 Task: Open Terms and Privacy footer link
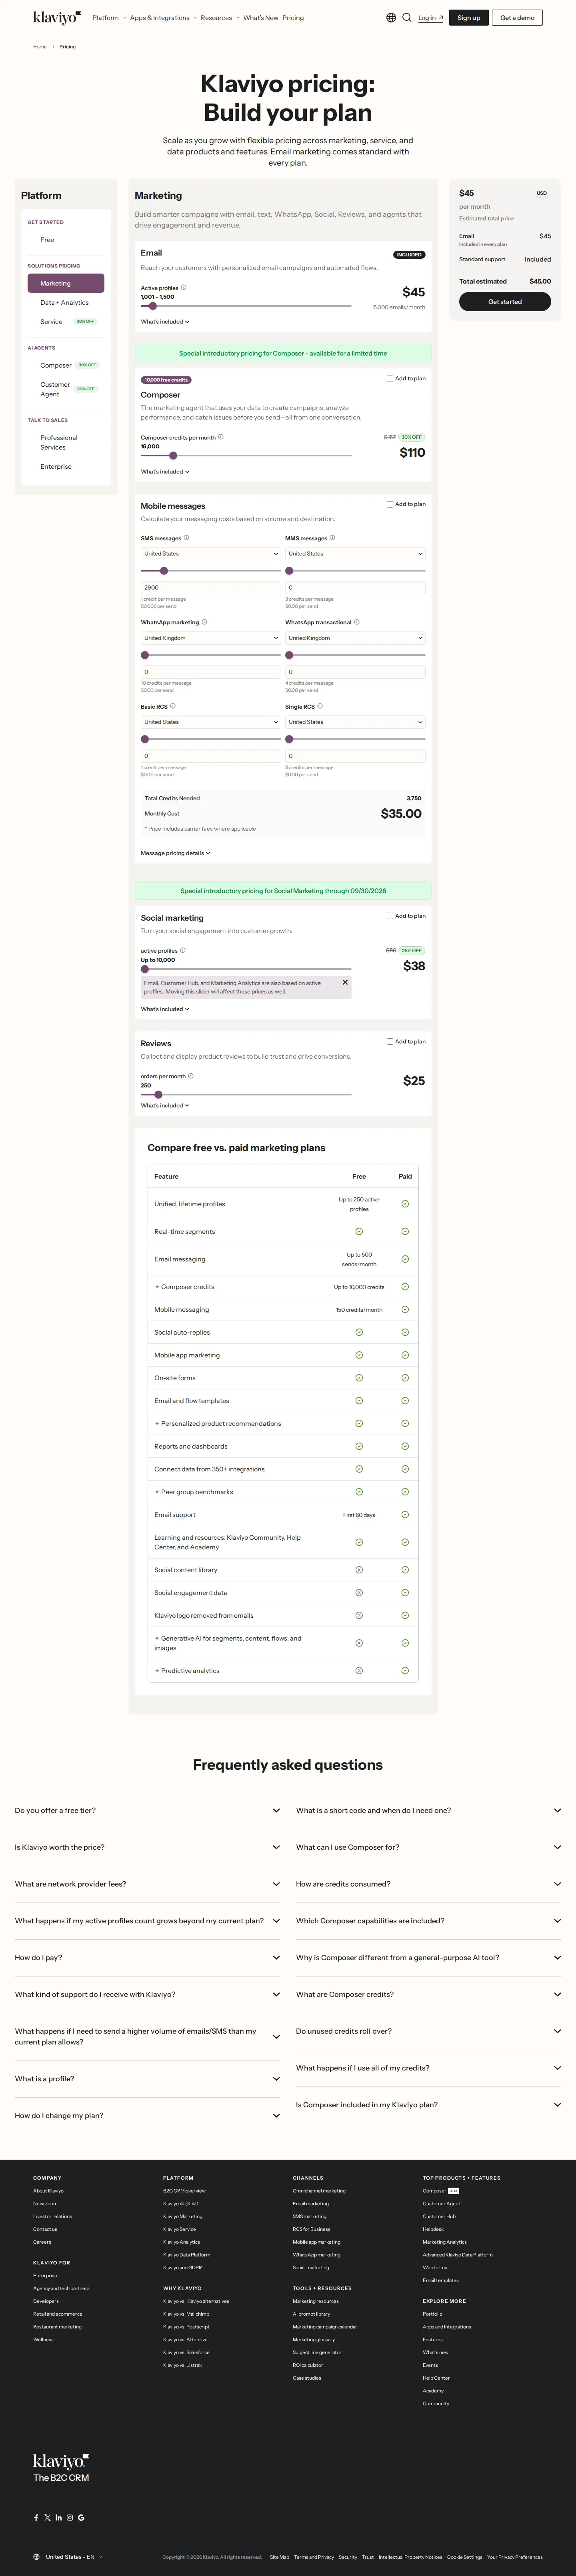[314, 2557]
